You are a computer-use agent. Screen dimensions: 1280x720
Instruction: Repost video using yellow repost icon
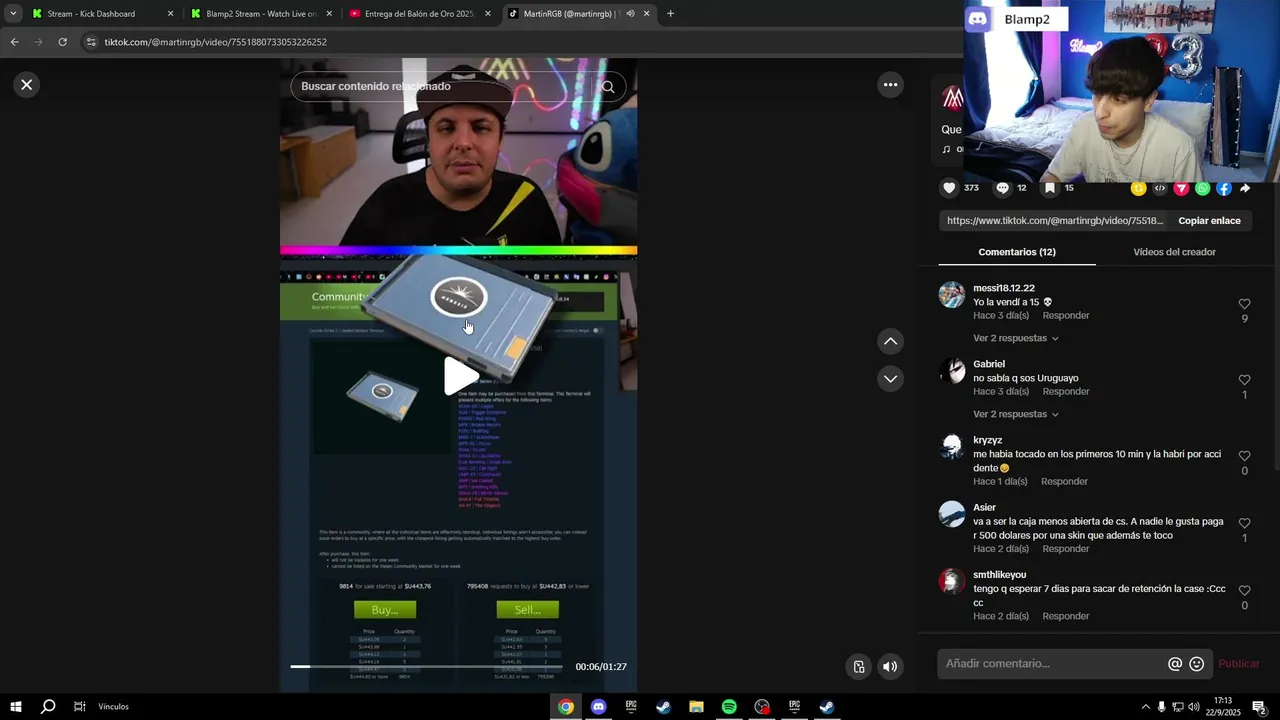click(x=1138, y=188)
